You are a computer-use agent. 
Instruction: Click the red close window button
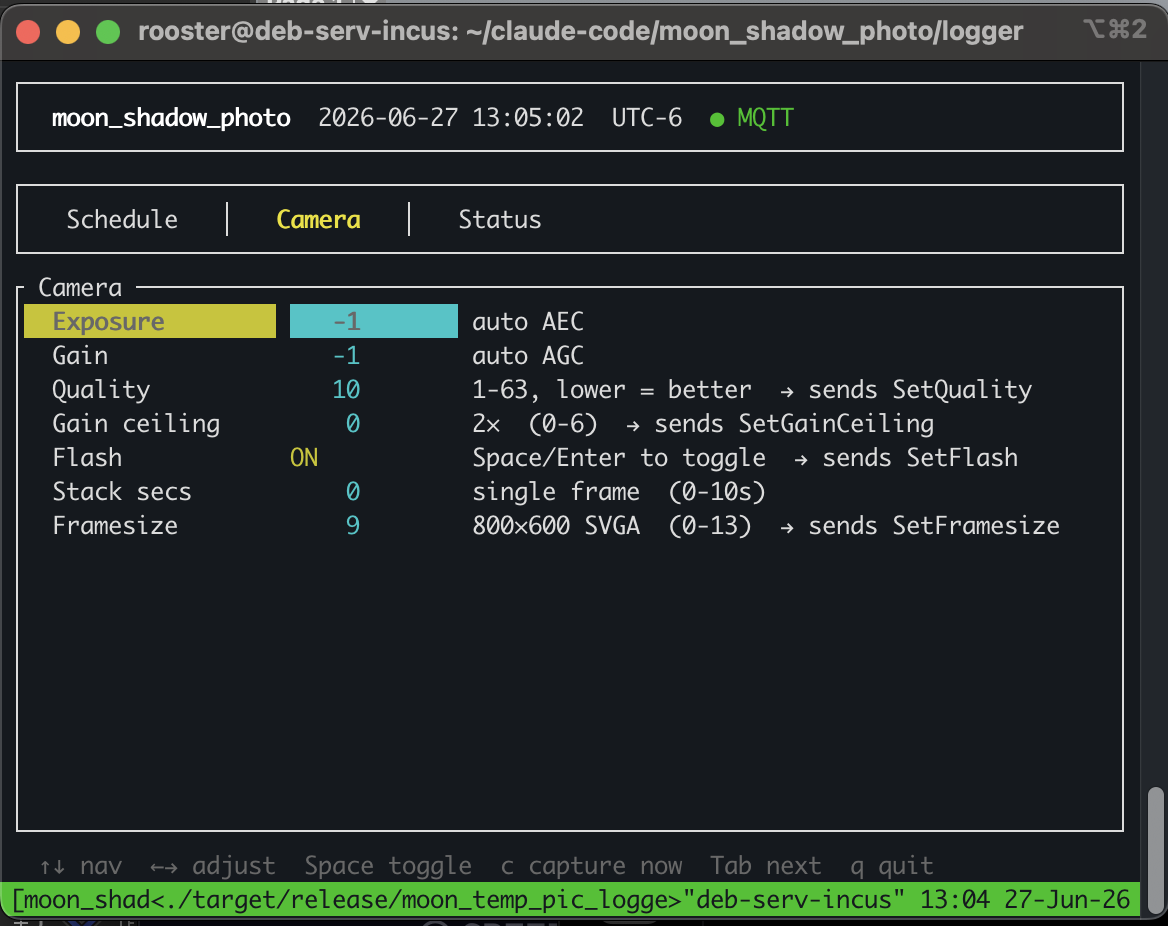pos(28,32)
